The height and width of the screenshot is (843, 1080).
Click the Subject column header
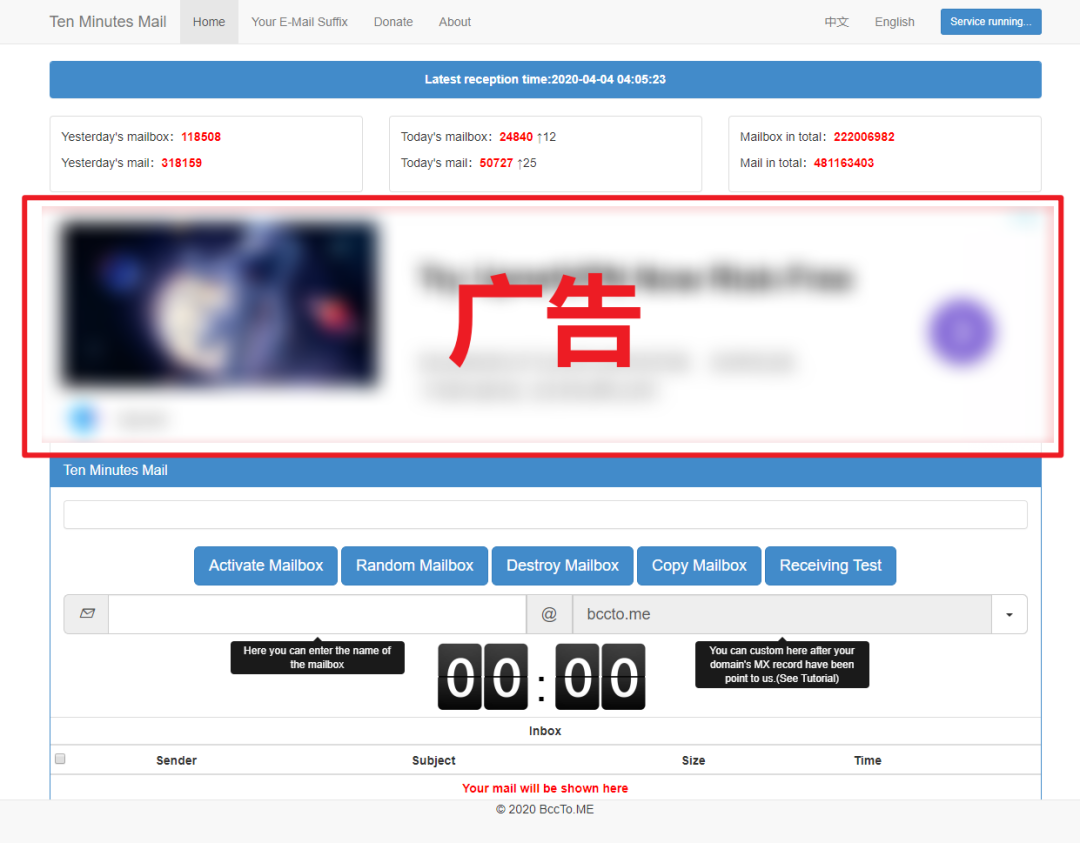433,760
